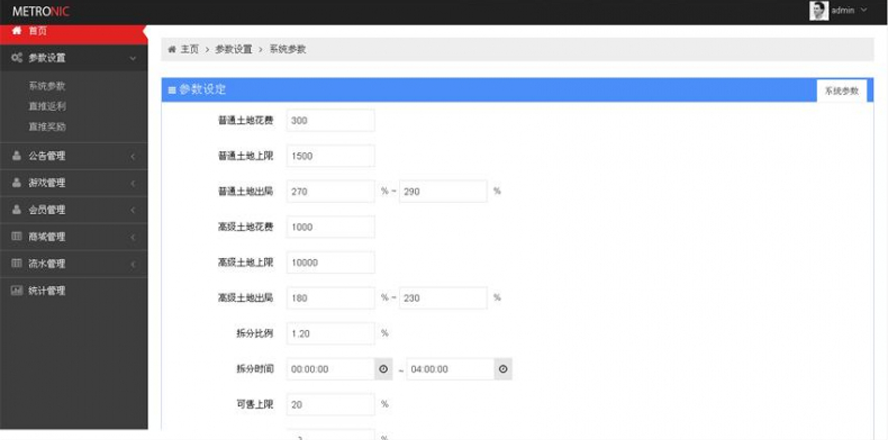The image size is (888, 440).
Task: Expand the 商城管理 menu chevron
Action: pos(133,237)
